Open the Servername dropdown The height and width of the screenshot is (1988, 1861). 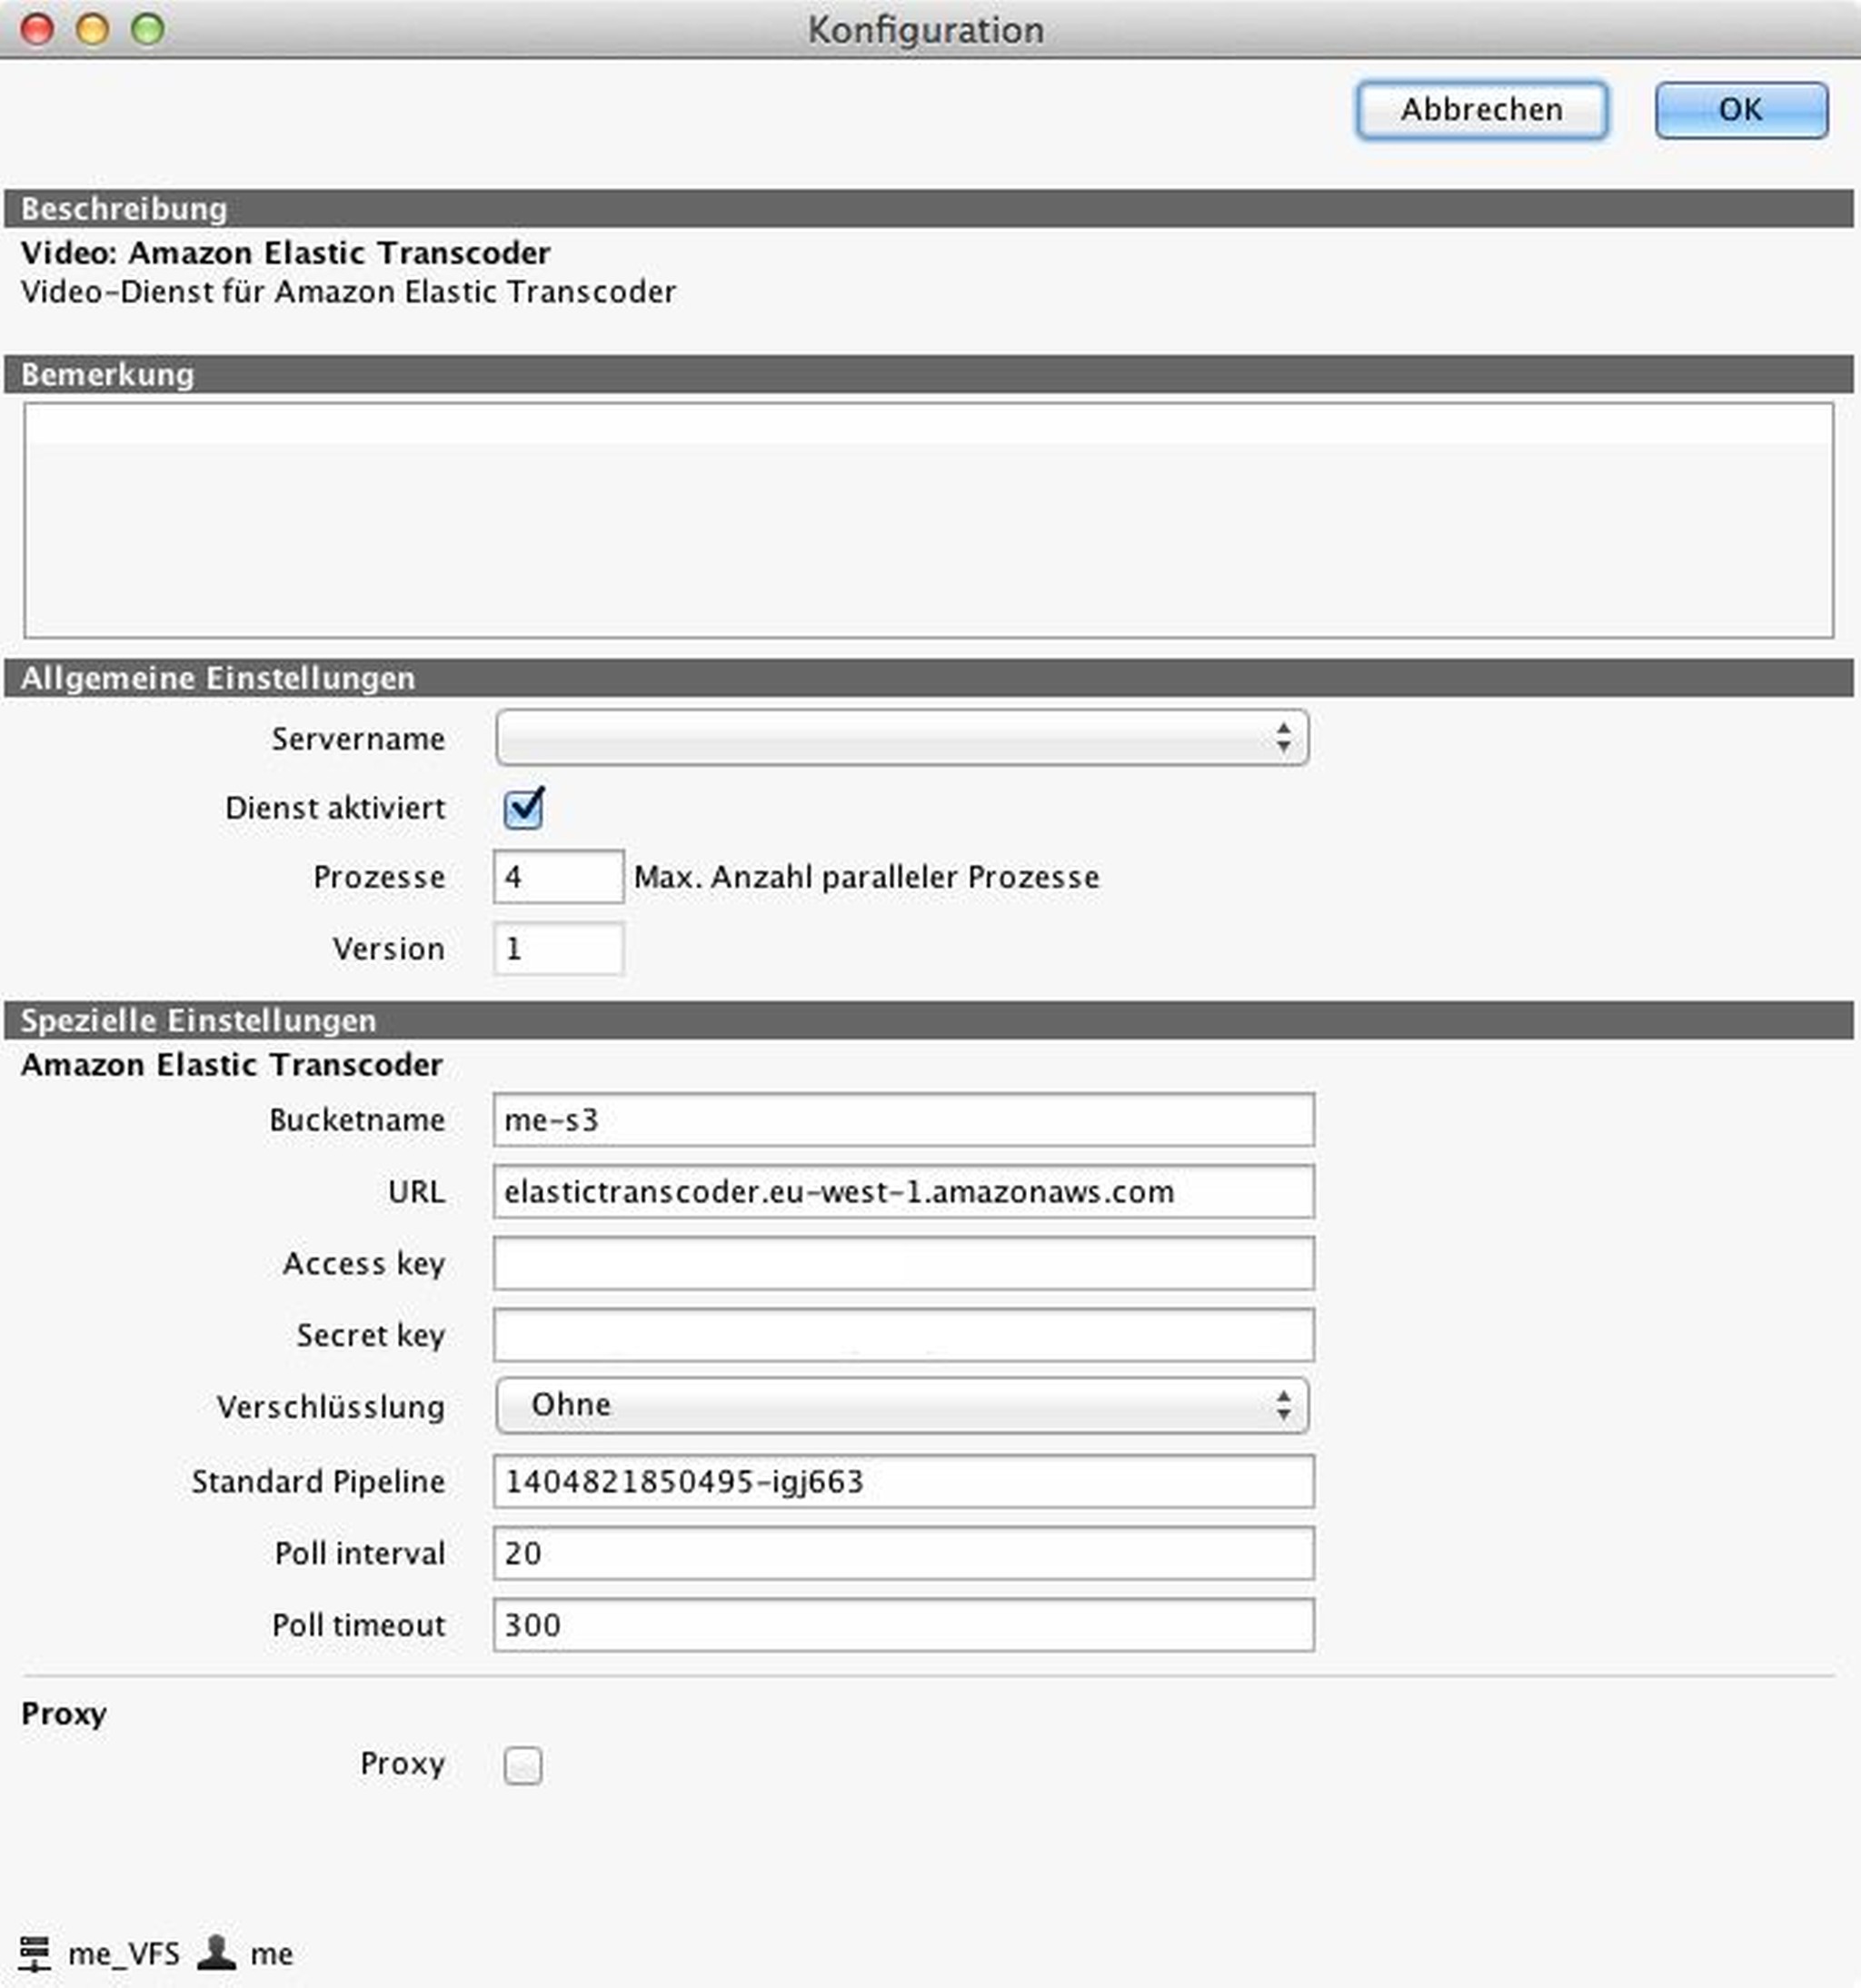(901, 738)
